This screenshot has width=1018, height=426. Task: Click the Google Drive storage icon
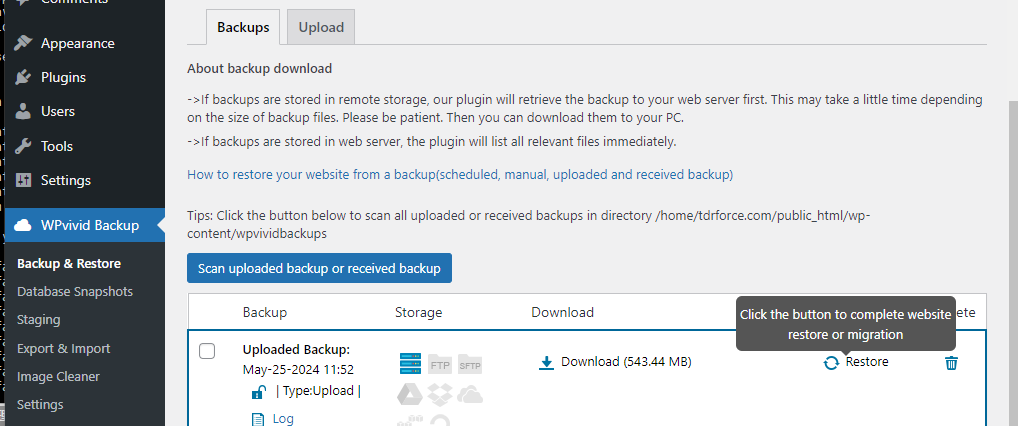point(411,394)
